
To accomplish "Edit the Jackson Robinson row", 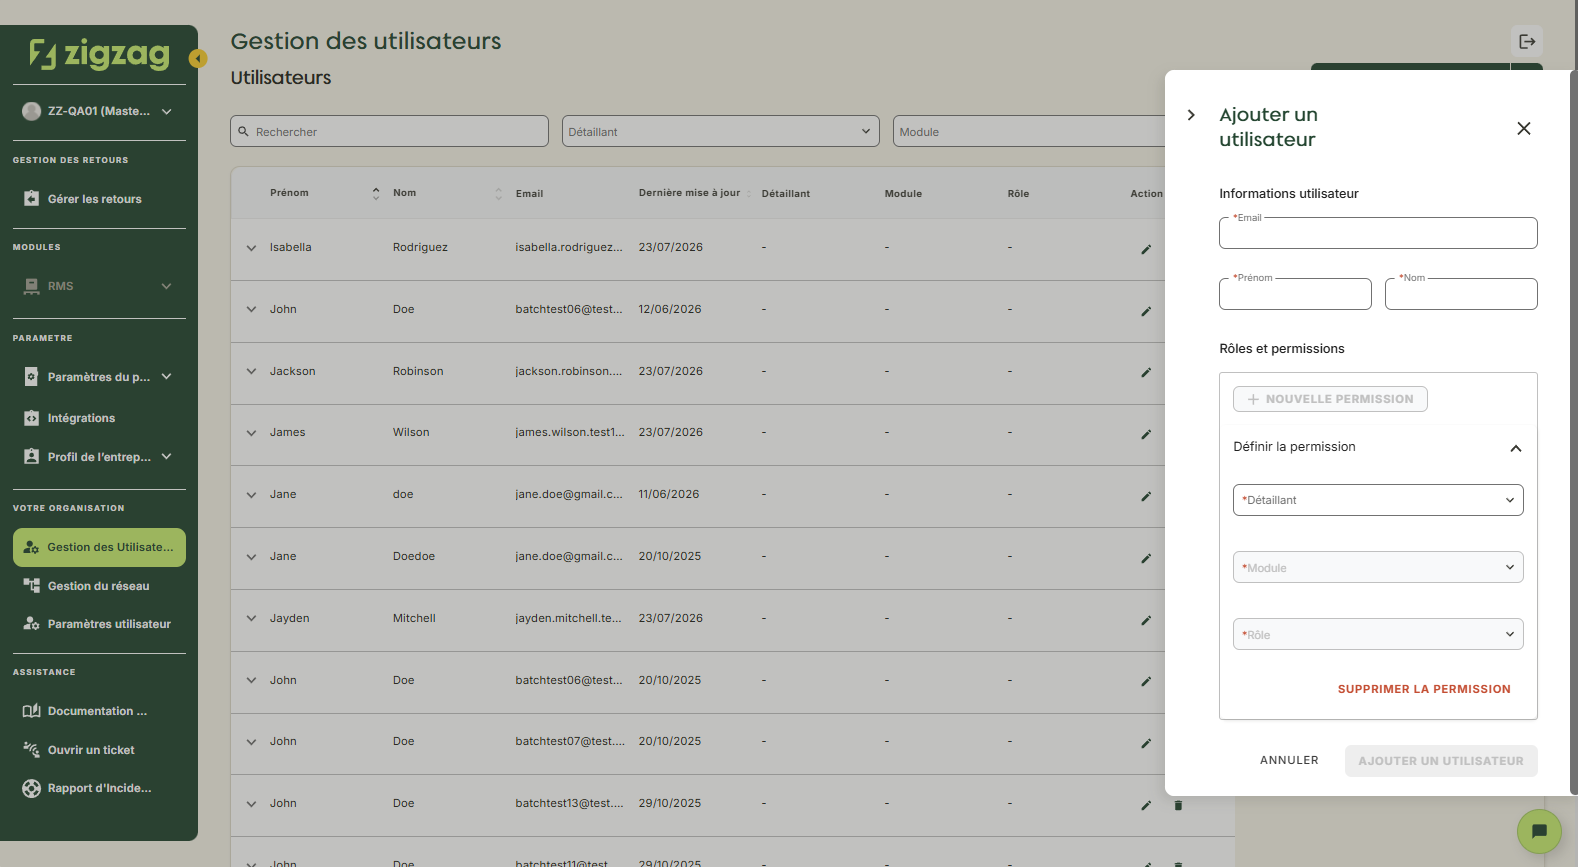I will [1146, 372].
